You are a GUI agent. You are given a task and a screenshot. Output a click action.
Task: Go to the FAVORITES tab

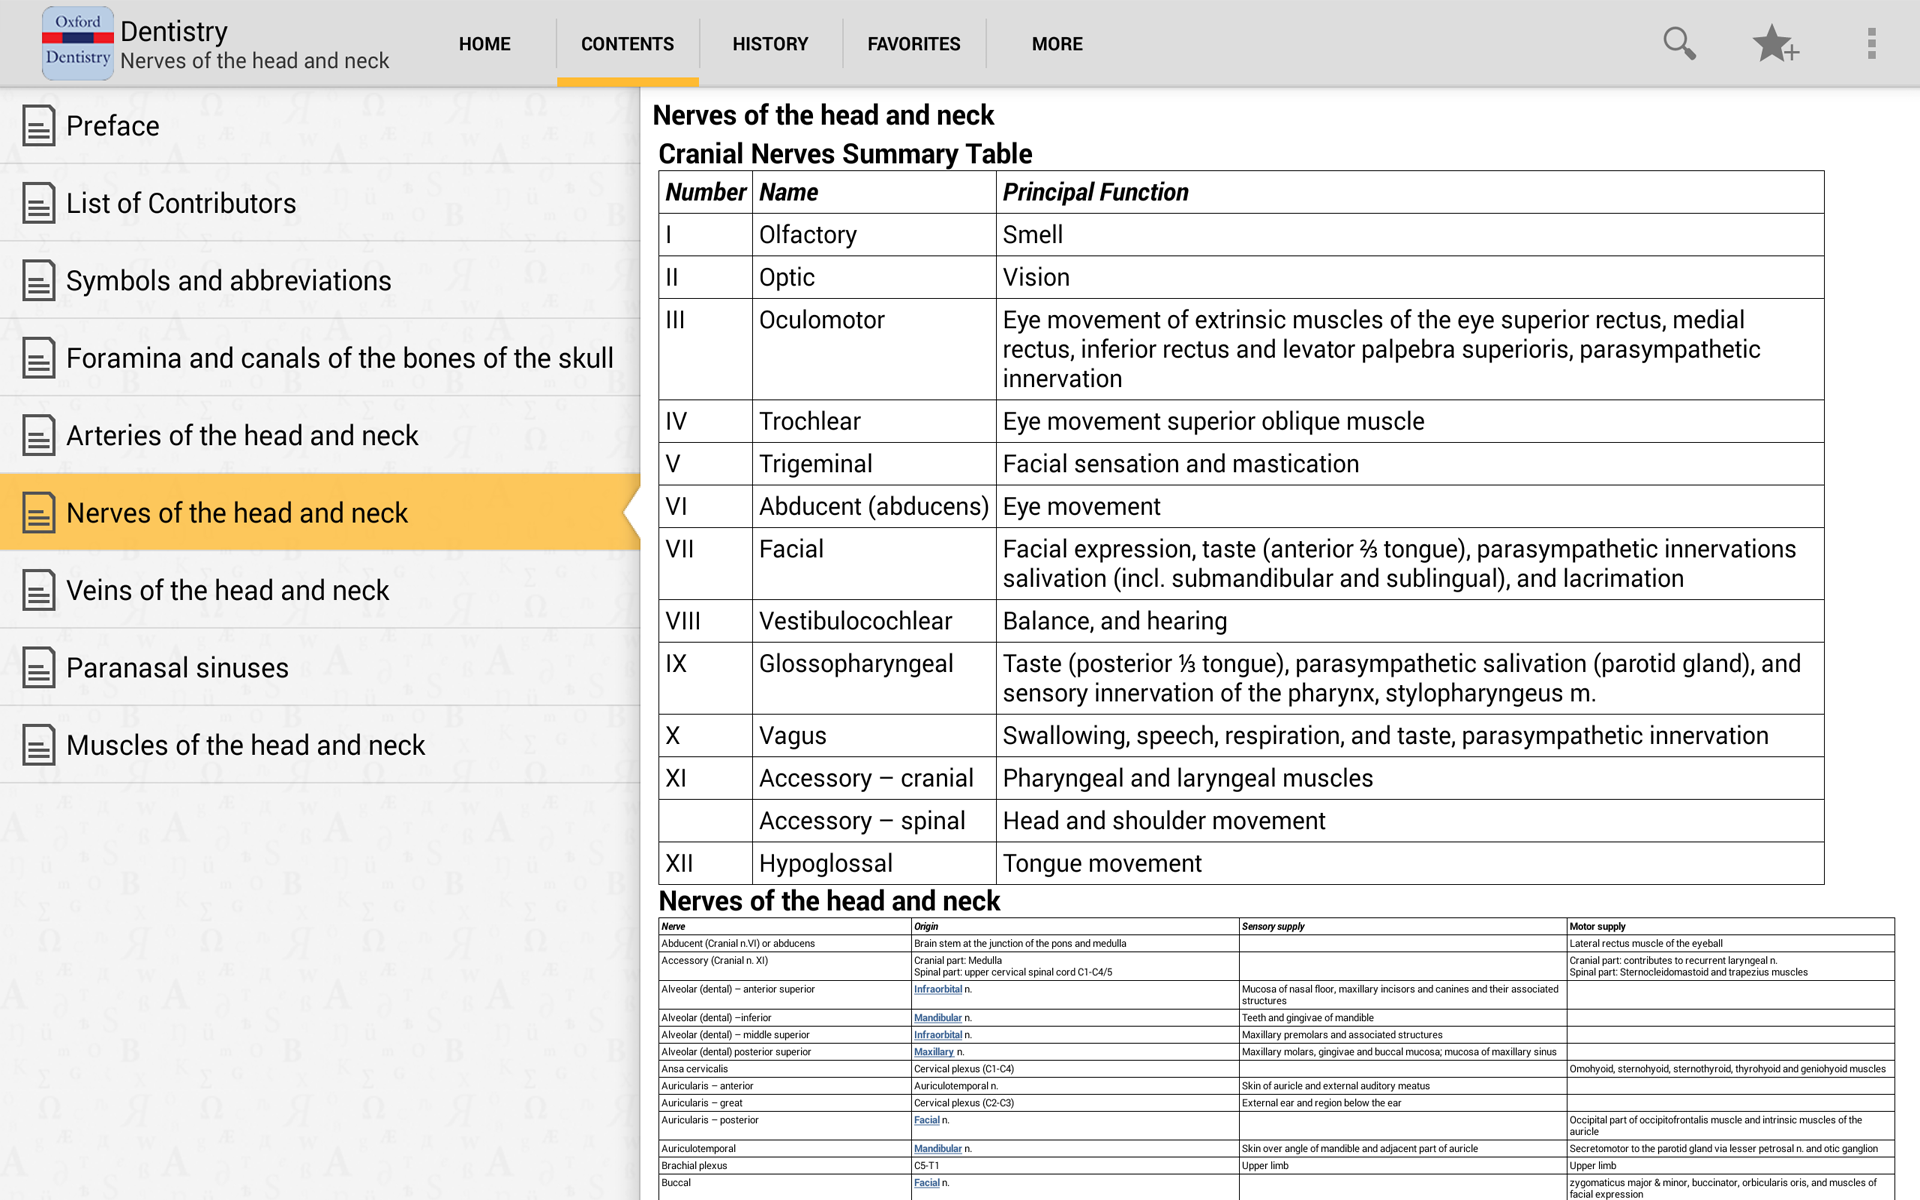click(914, 44)
